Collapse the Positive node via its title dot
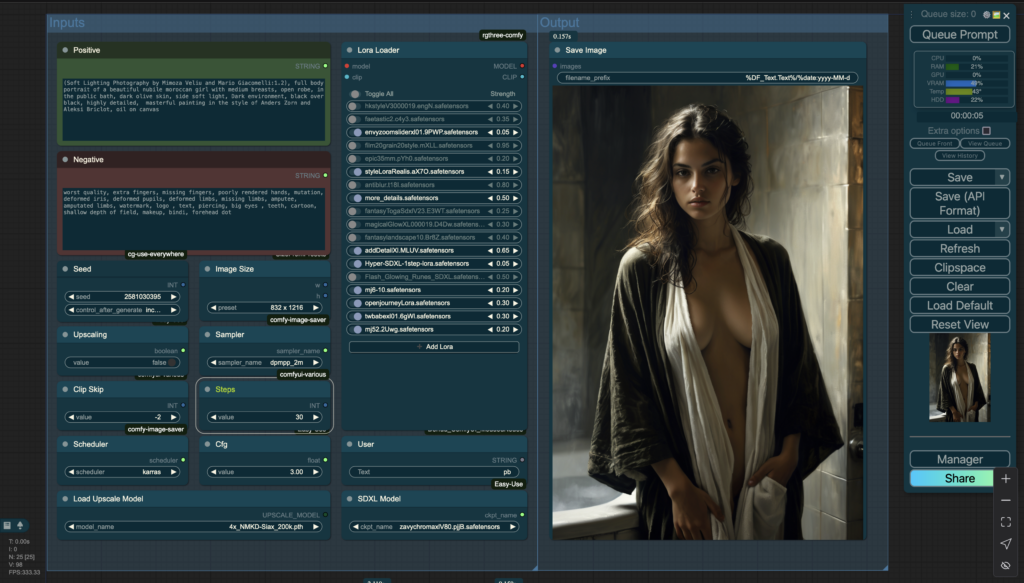1024x583 pixels. coord(65,50)
